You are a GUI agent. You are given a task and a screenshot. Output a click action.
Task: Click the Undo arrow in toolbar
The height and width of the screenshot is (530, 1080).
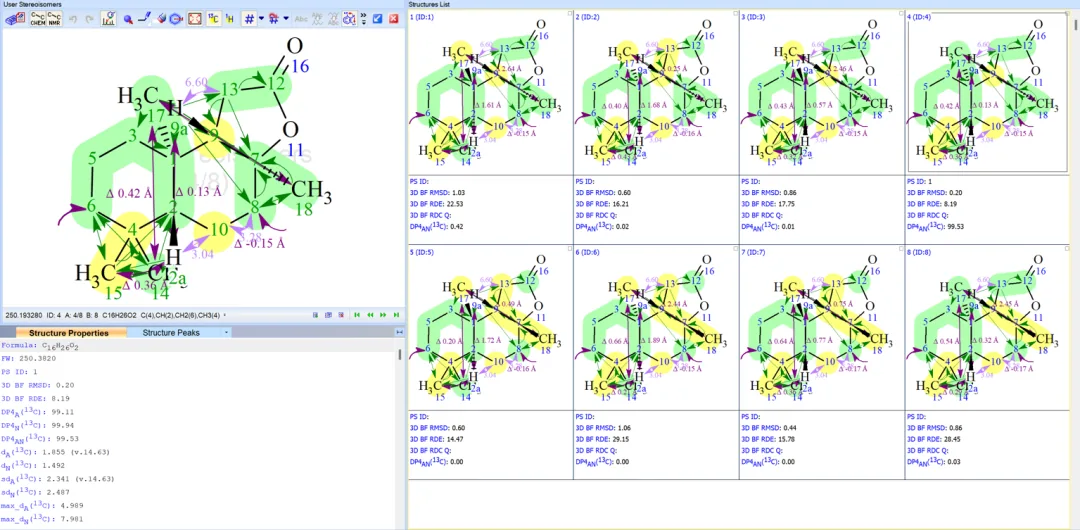coord(73,19)
